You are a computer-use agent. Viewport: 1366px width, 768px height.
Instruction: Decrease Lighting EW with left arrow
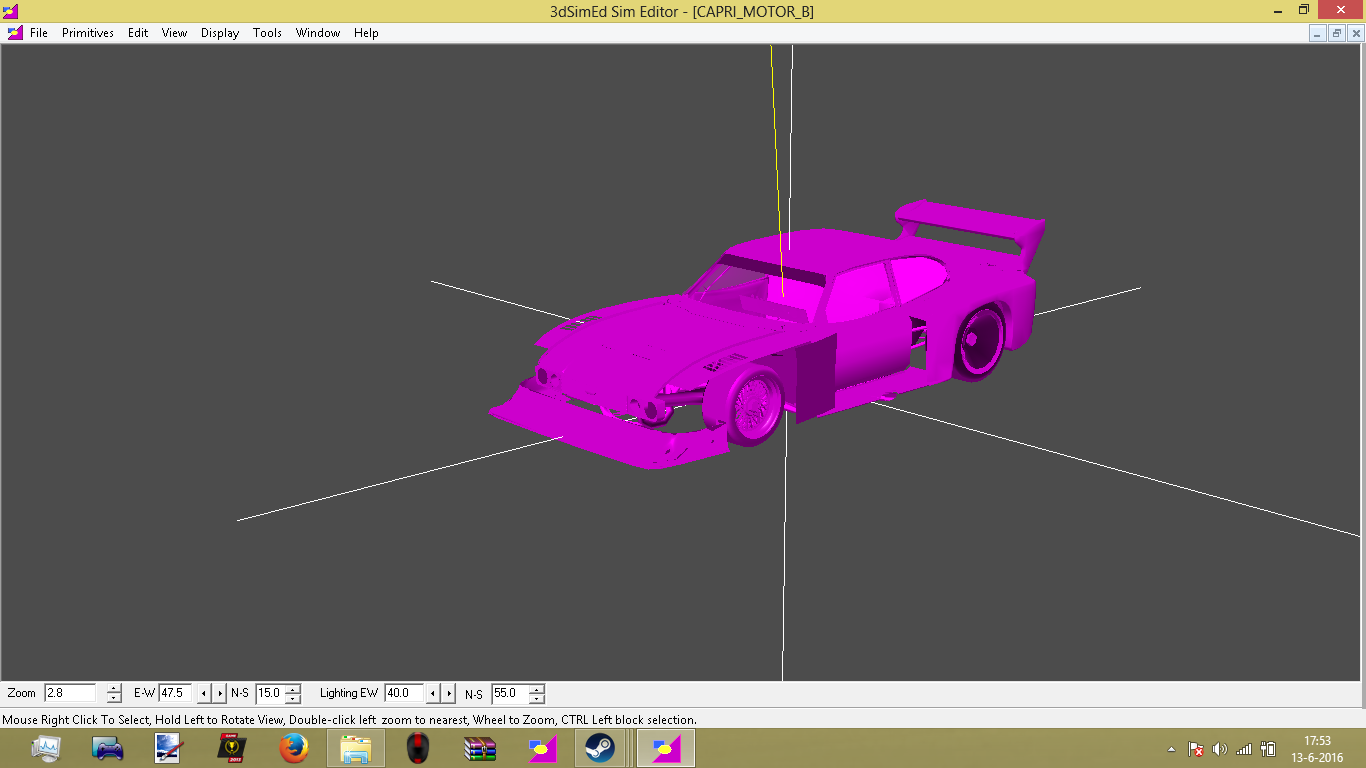pos(433,693)
